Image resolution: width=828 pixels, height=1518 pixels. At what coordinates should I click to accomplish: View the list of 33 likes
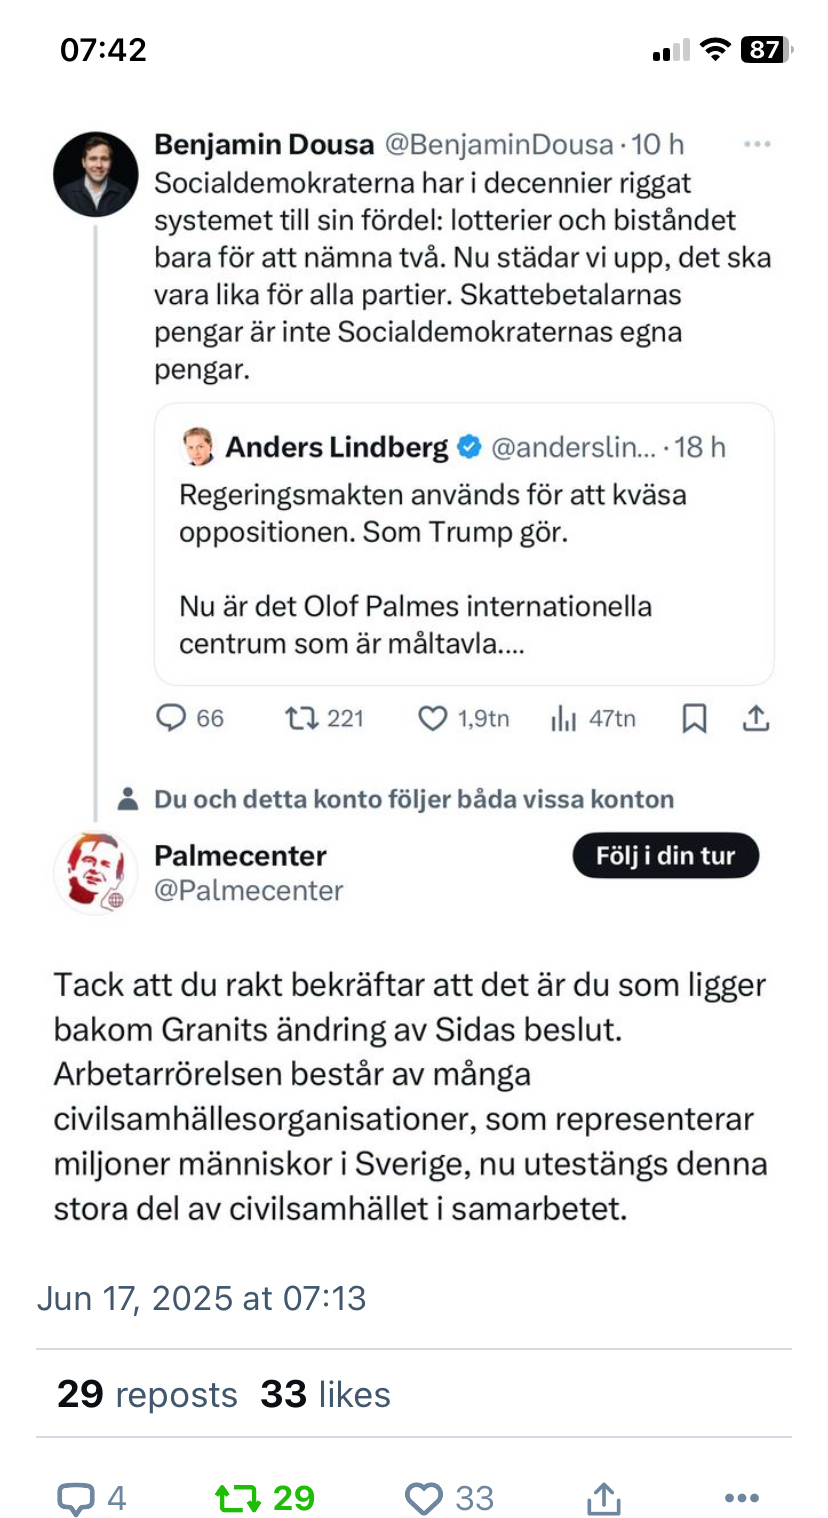tap(325, 1394)
